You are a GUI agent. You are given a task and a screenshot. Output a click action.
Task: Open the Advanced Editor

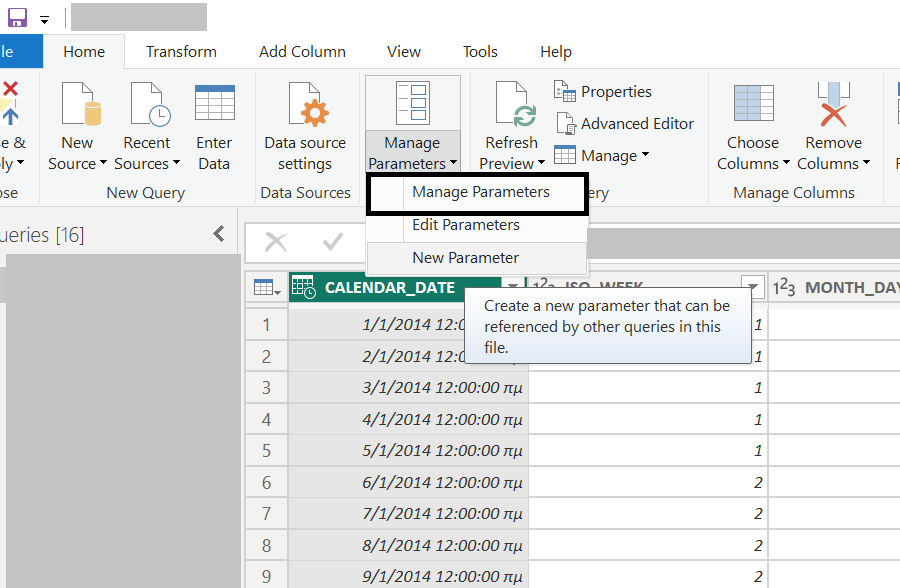(x=624, y=123)
